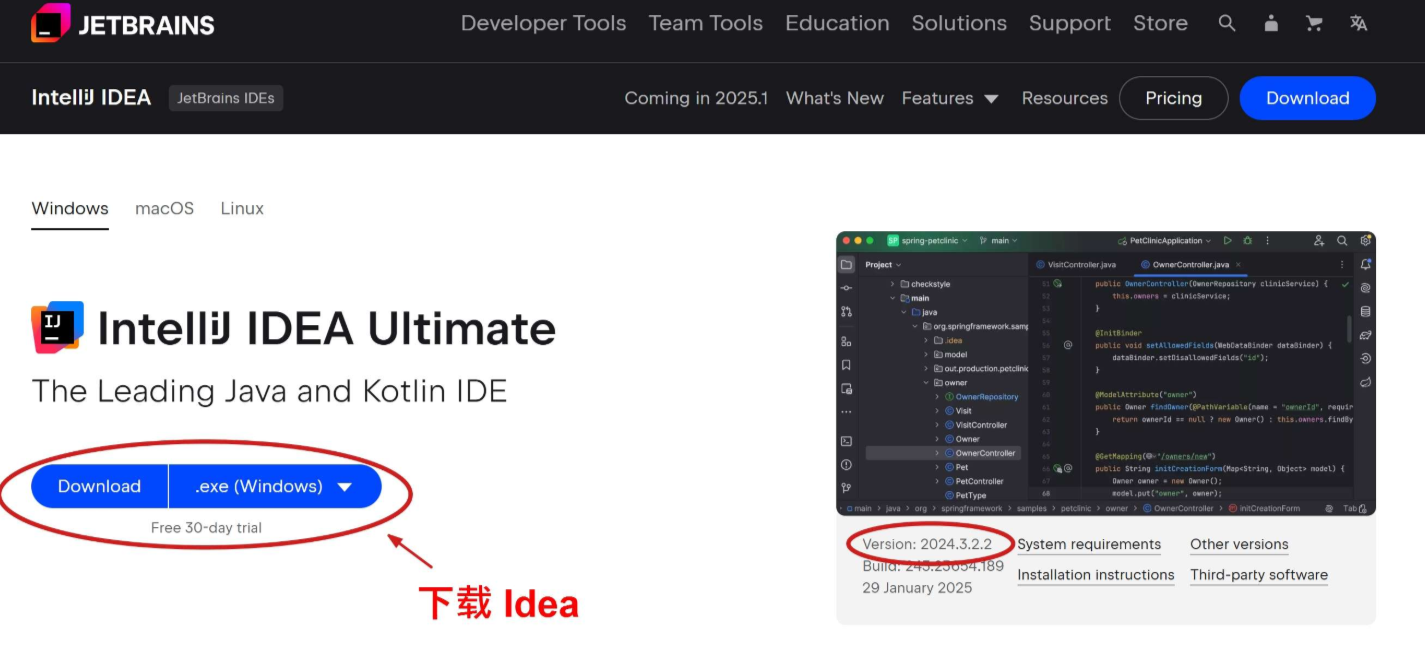This screenshot has height=672, width=1425.
Task: Open the Pull Requests icon in the IDE sidebar
Action: [846, 312]
